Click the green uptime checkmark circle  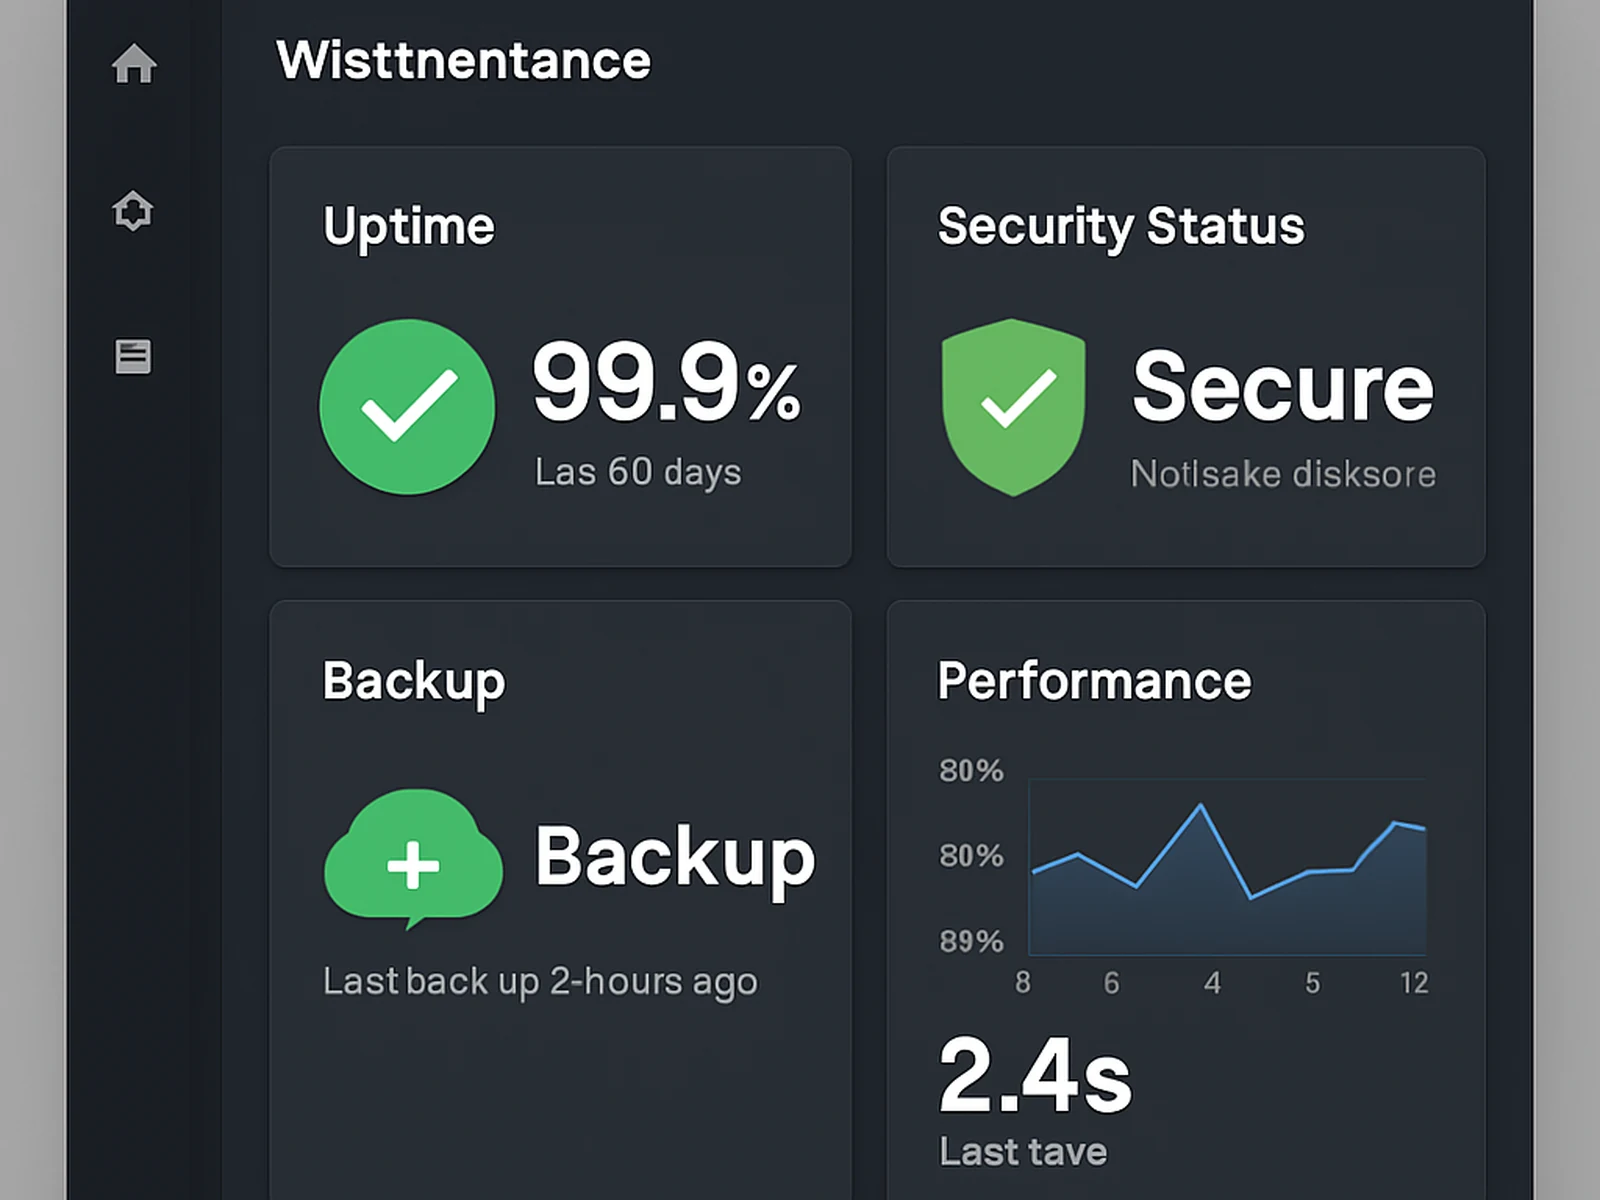click(x=407, y=407)
